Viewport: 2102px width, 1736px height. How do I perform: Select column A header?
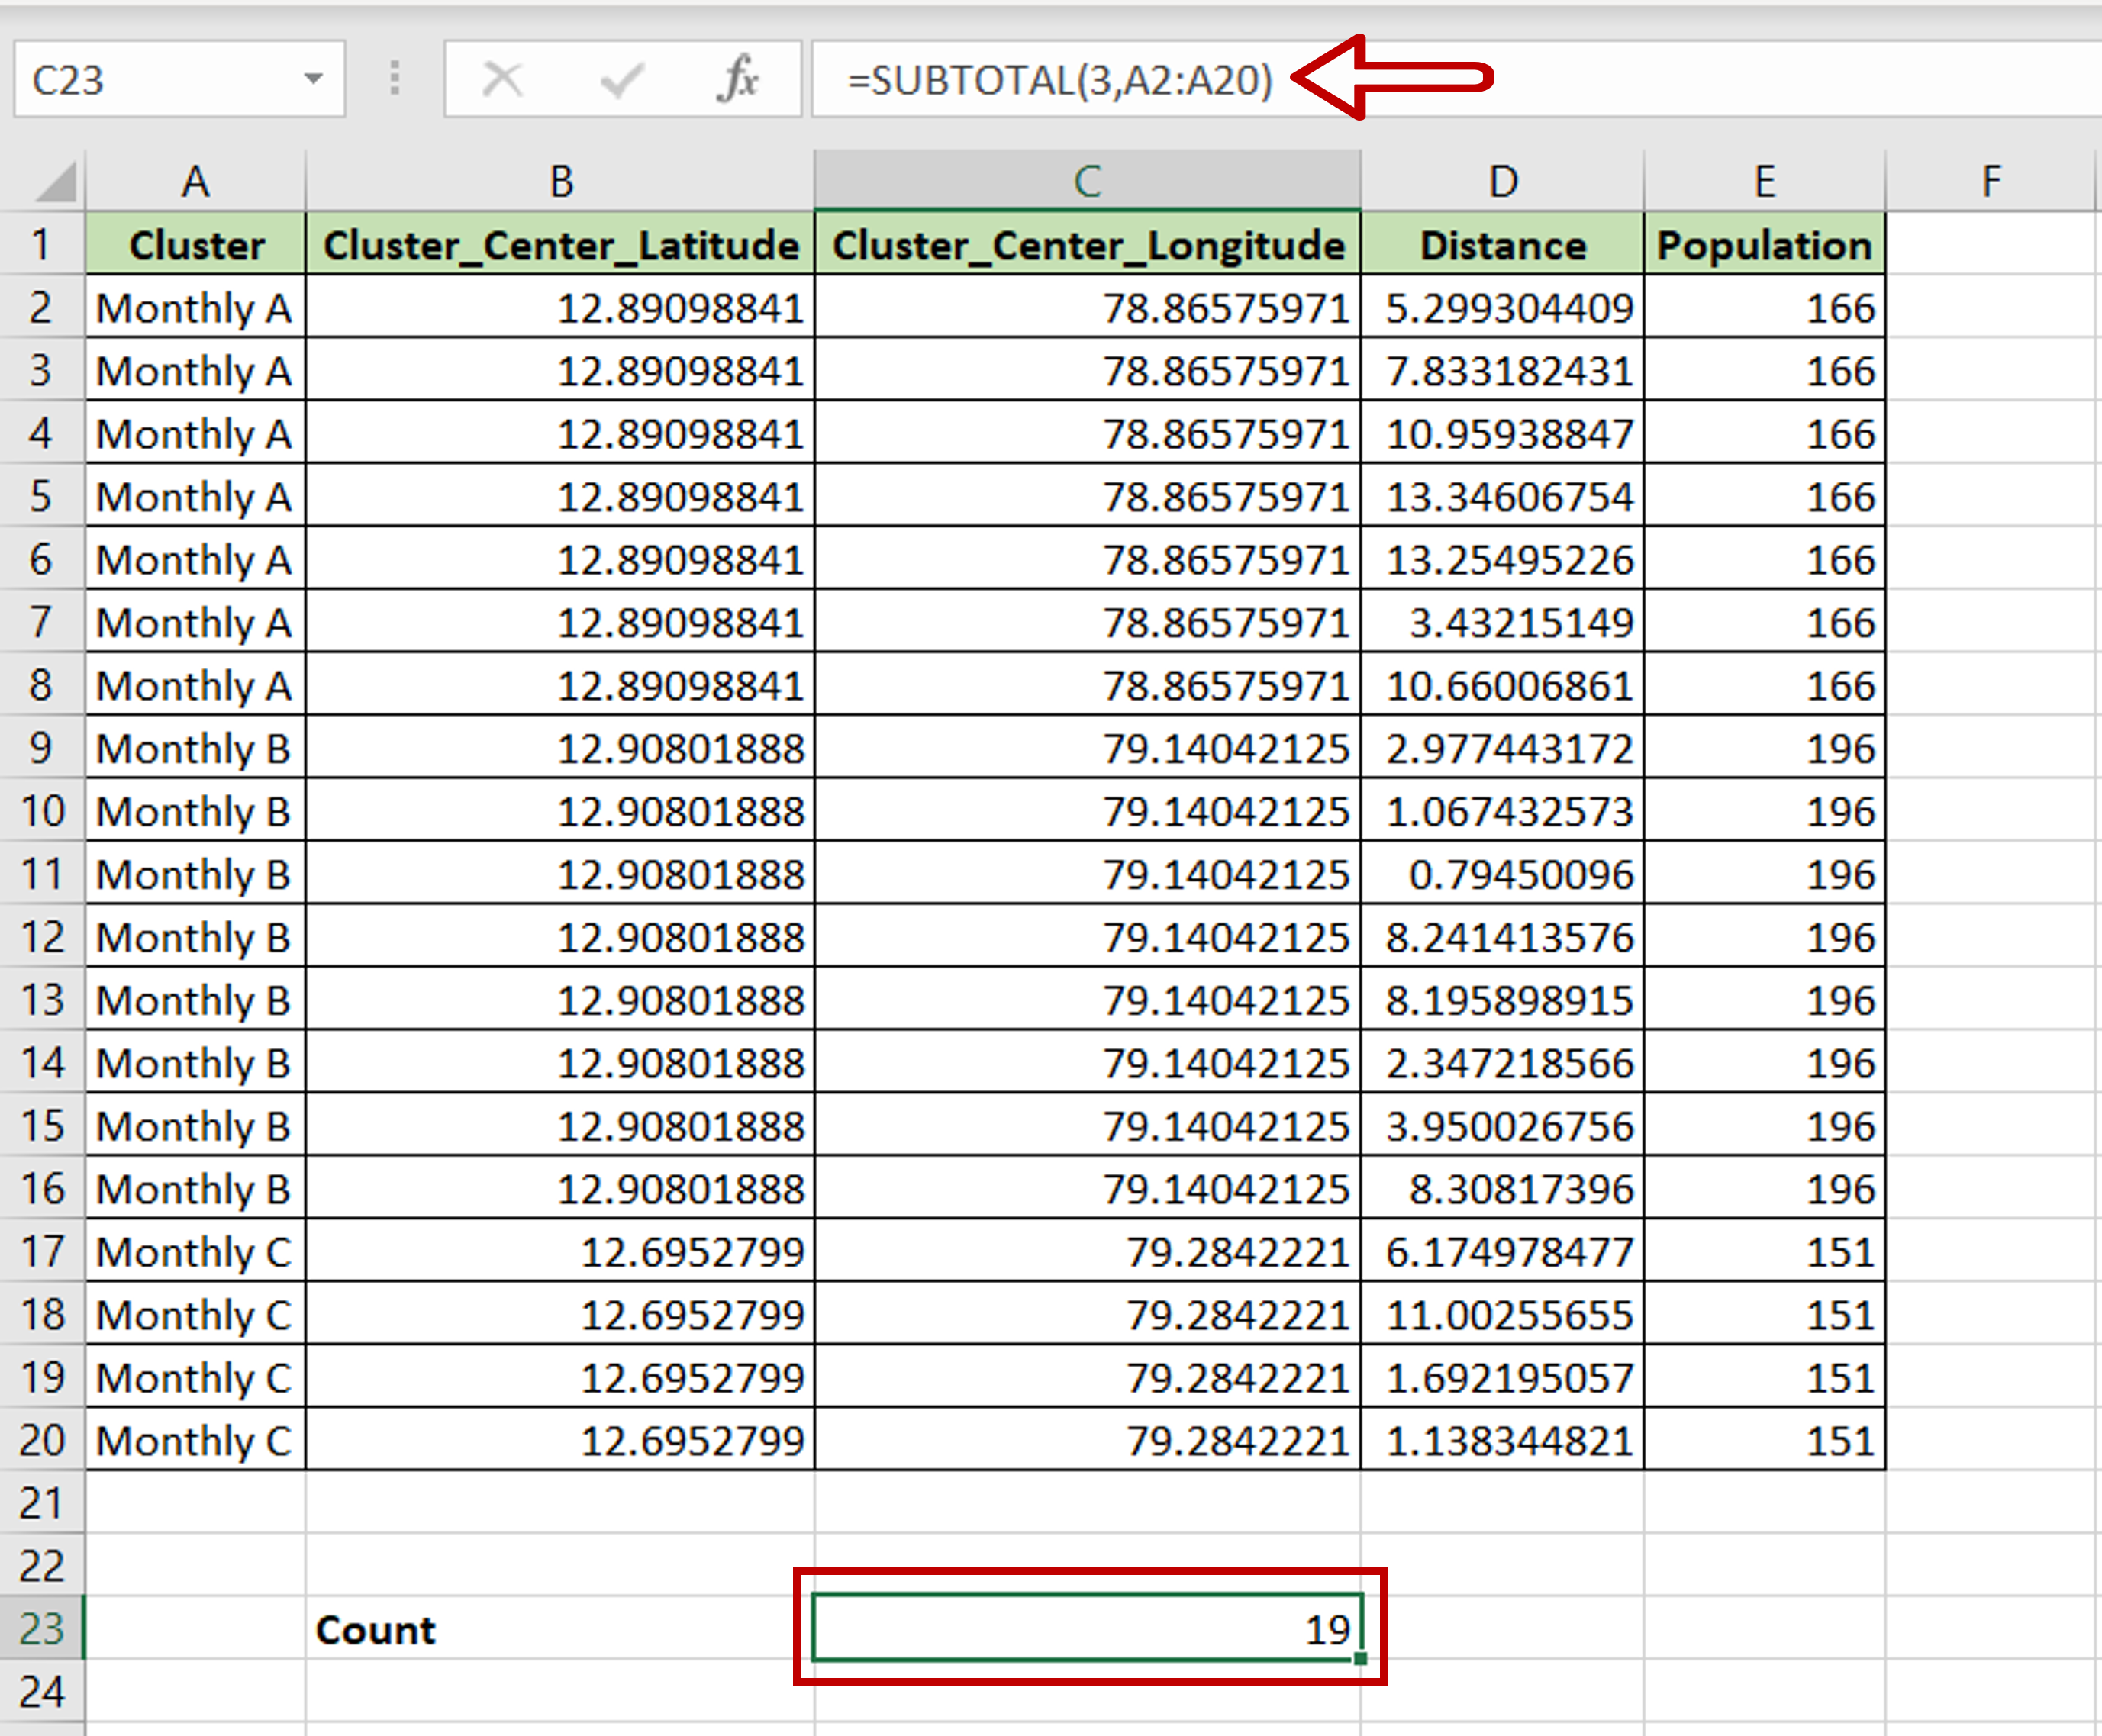tap(196, 181)
